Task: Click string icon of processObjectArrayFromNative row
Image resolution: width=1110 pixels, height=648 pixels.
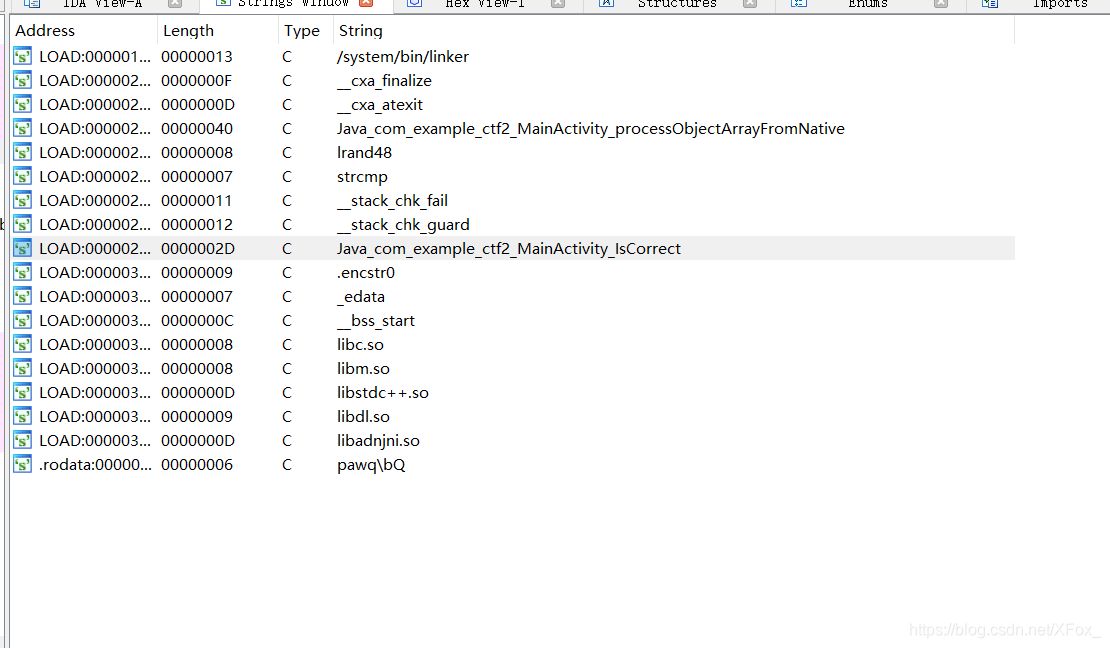Action: pyautogui.click(x=23, y=129)
